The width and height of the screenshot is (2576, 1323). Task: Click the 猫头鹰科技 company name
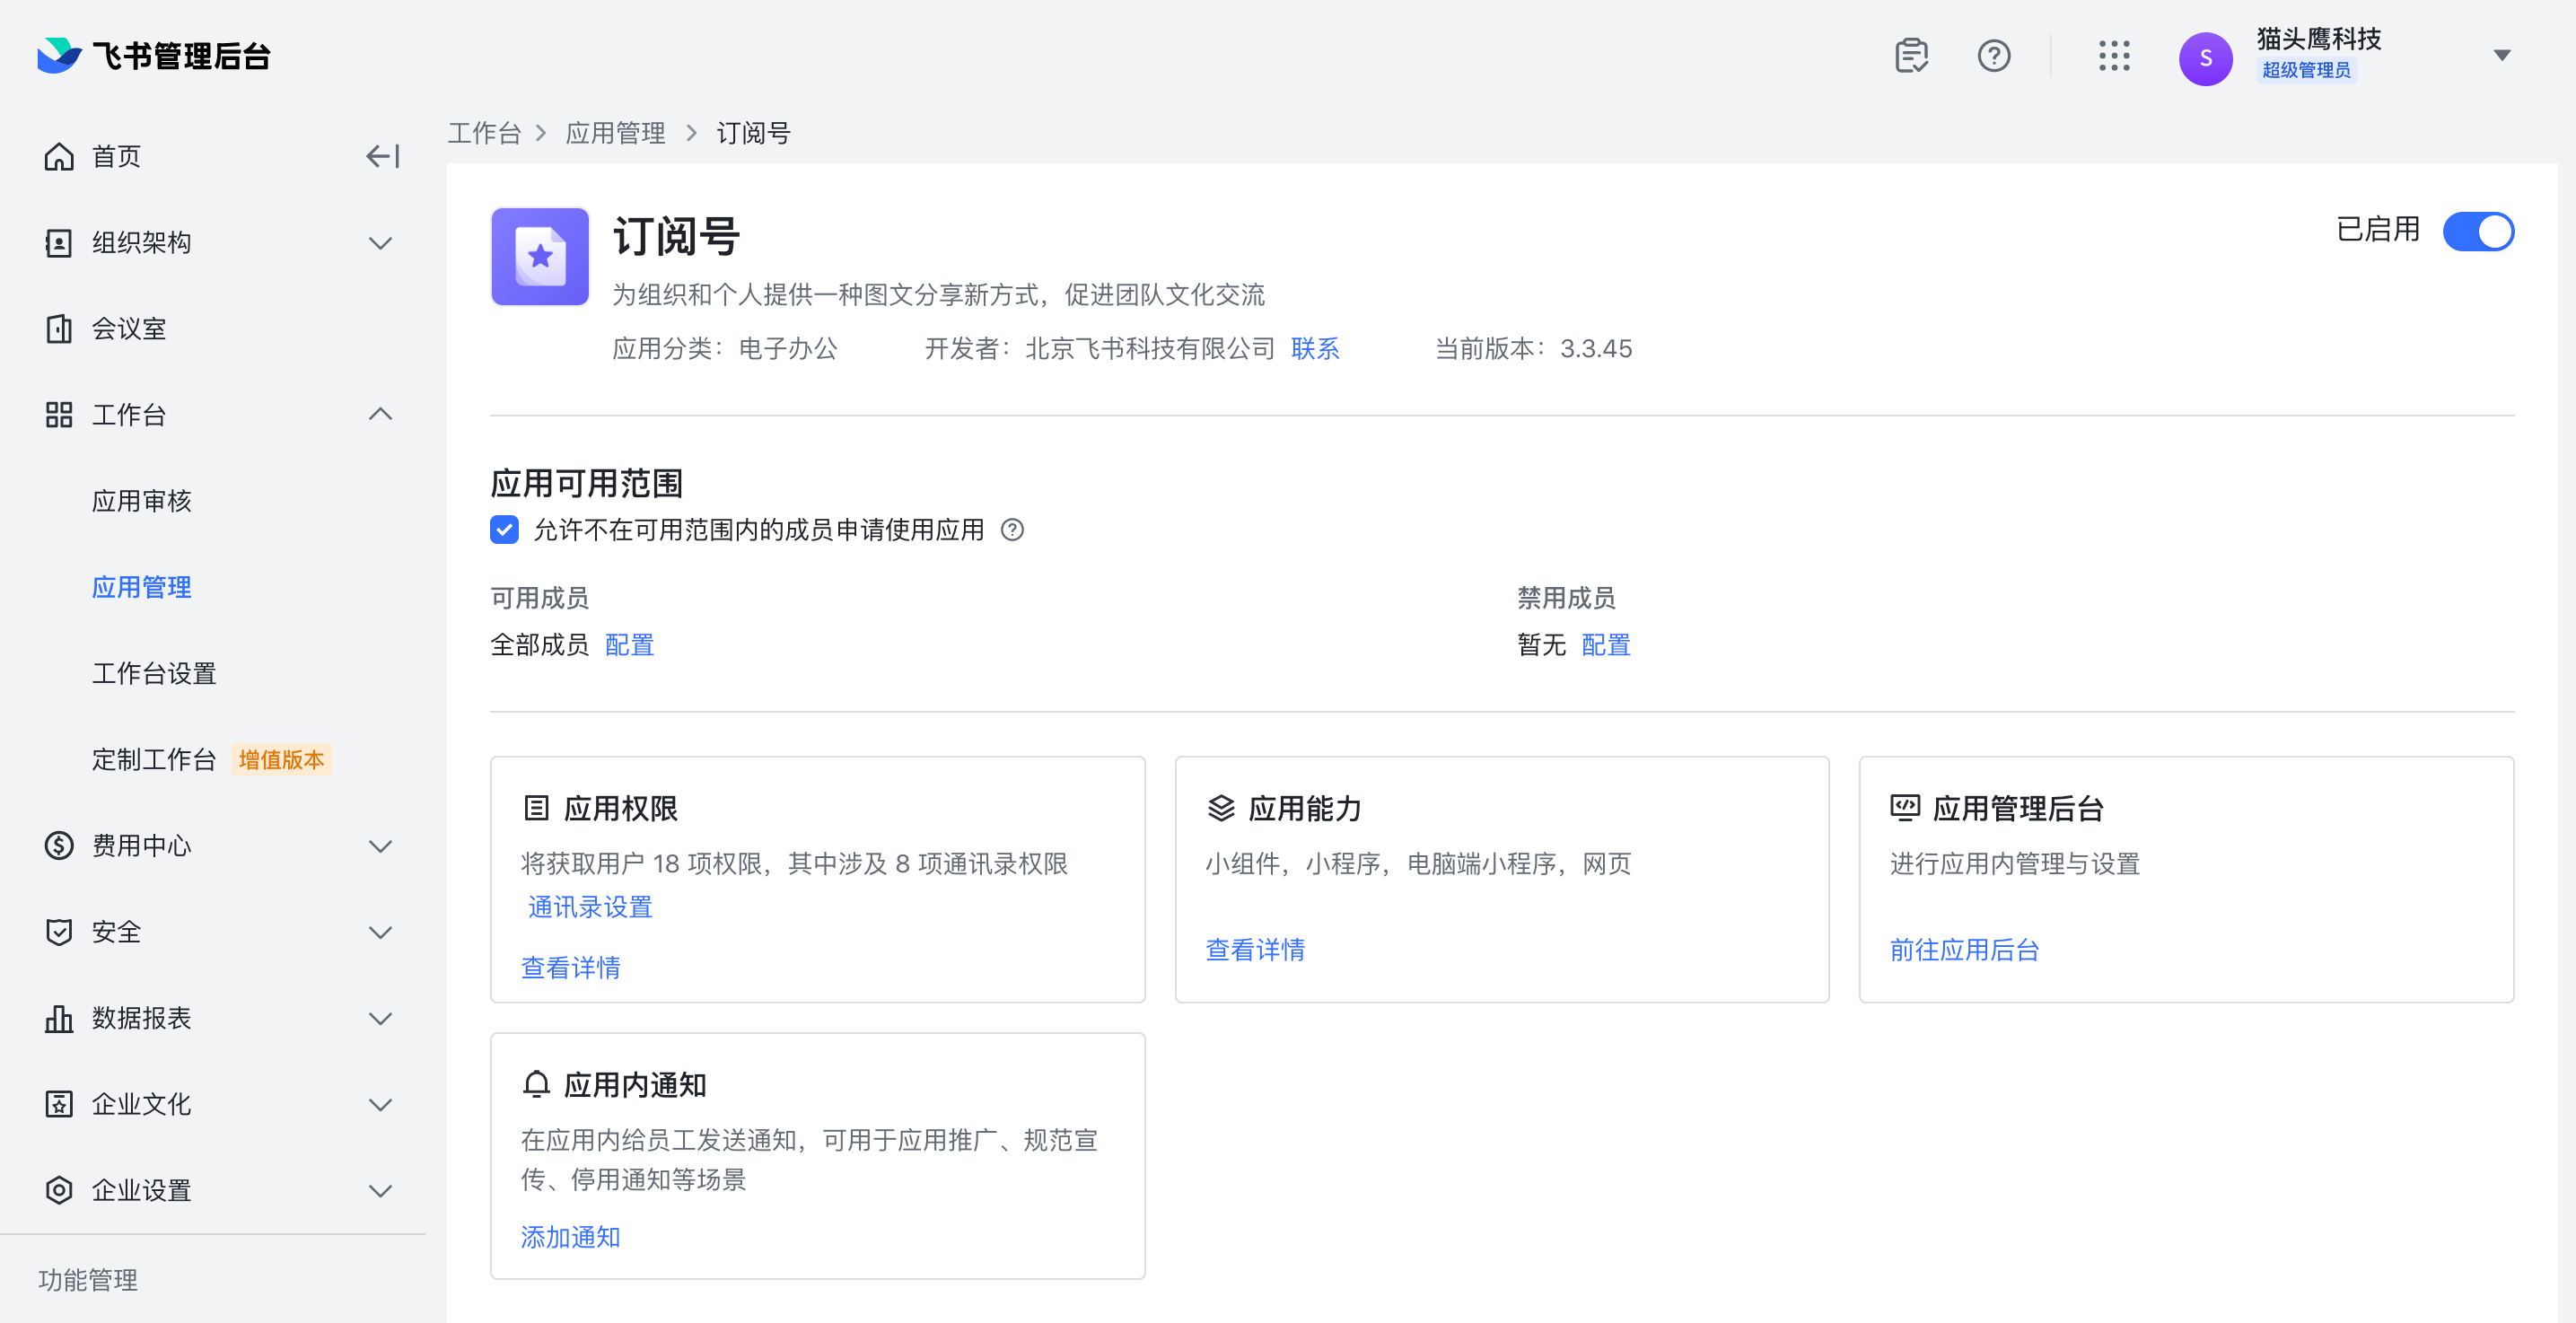(x=2318, y=38)
